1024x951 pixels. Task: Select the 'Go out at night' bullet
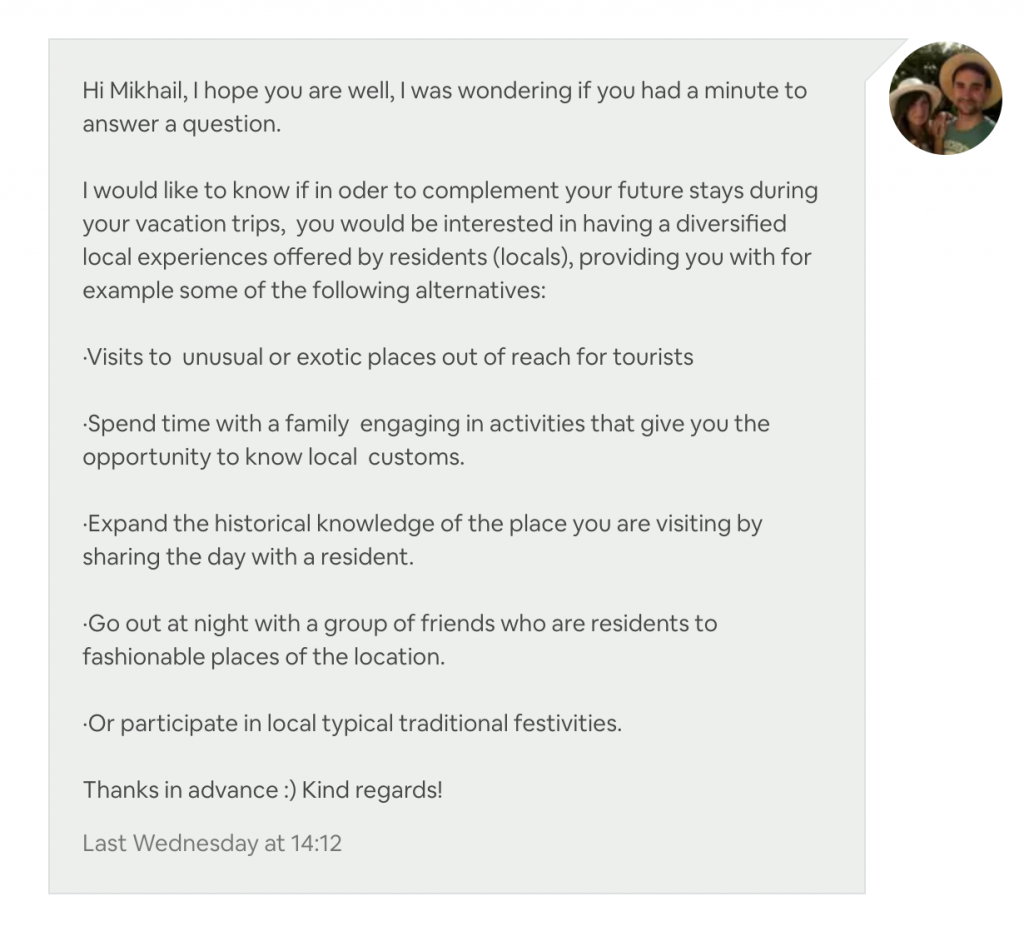pyautogui.click(x=400, y=624)
